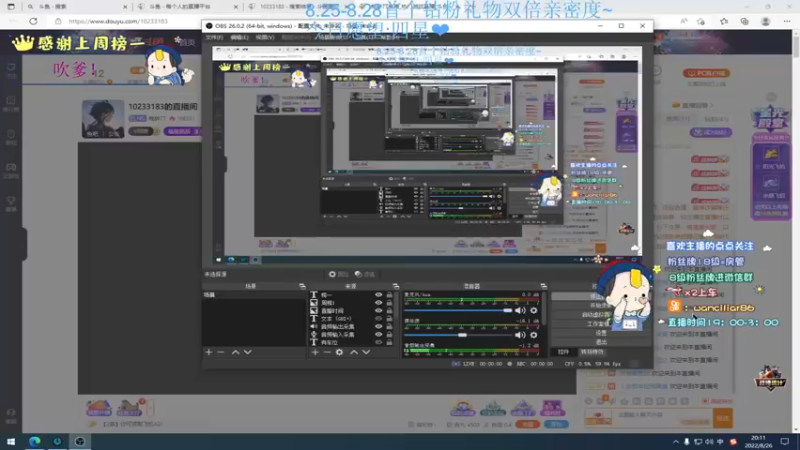Pop out the Sources dock header icon
This screenshot has width=800, height=450.
[x=395, y=286]
